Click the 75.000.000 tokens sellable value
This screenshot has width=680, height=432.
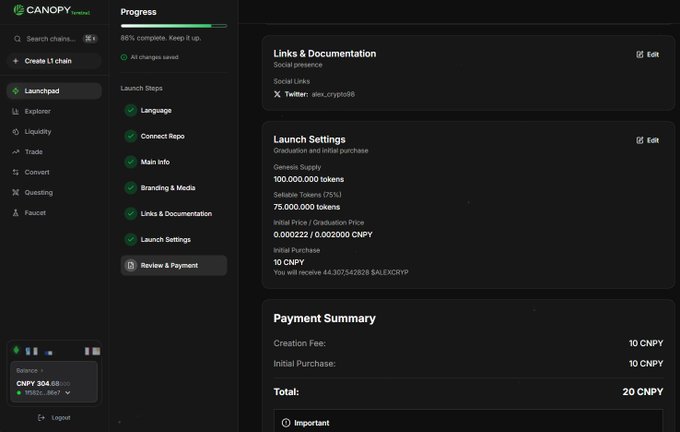307,207
